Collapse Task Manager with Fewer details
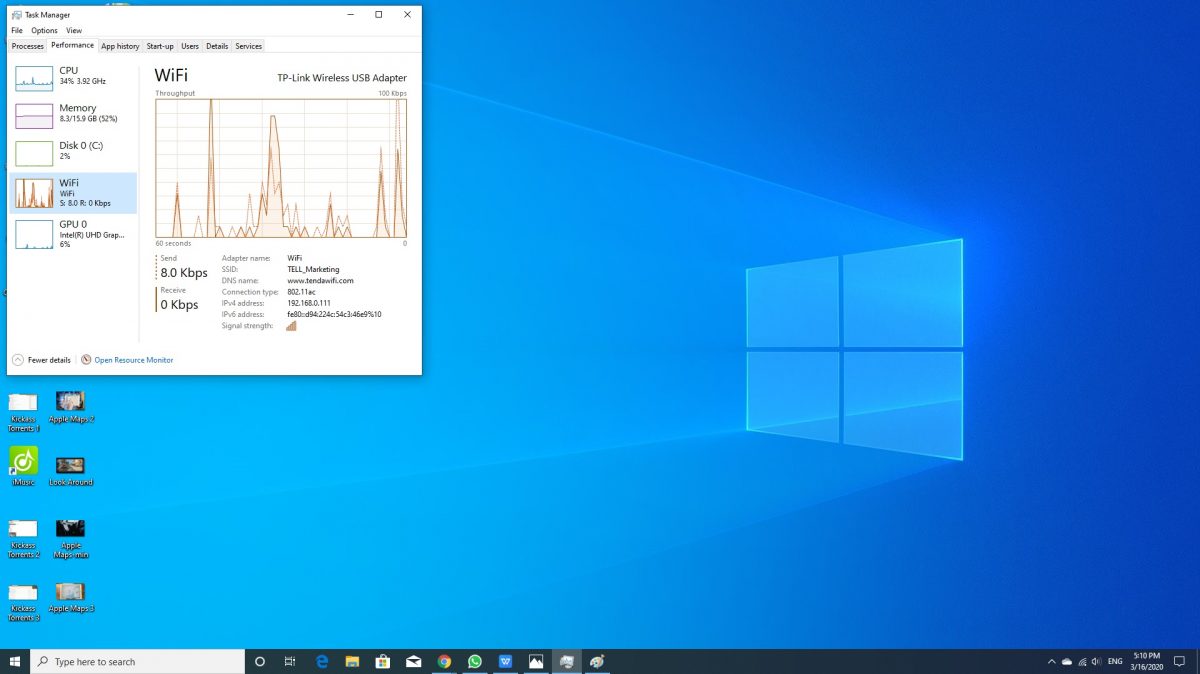The height and width of the screenshot is (674, 1200). coord(48,360)
